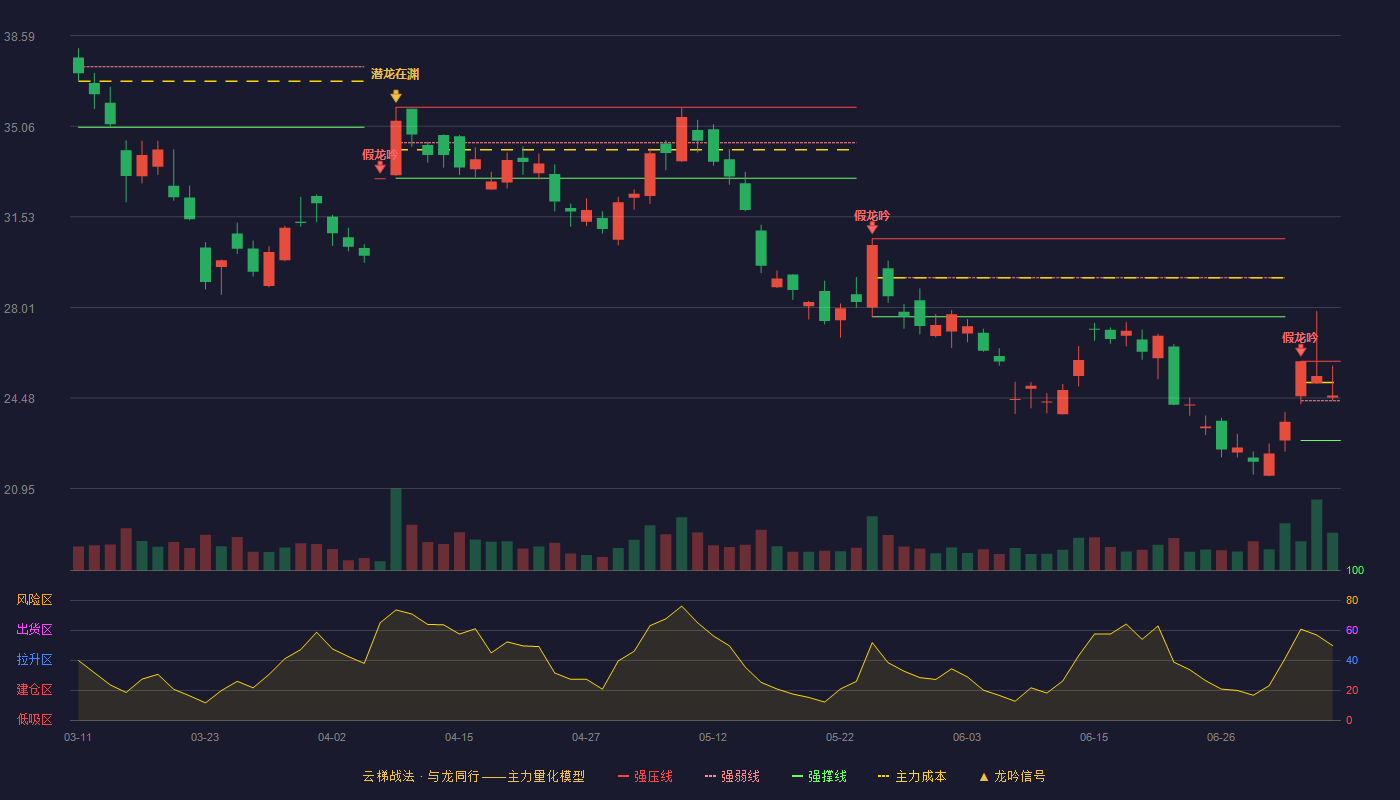Click the tallest volume bar below 潜龙在渊
The height and width of the screenshot is (800, 1400).
click(x=396, y=529)
